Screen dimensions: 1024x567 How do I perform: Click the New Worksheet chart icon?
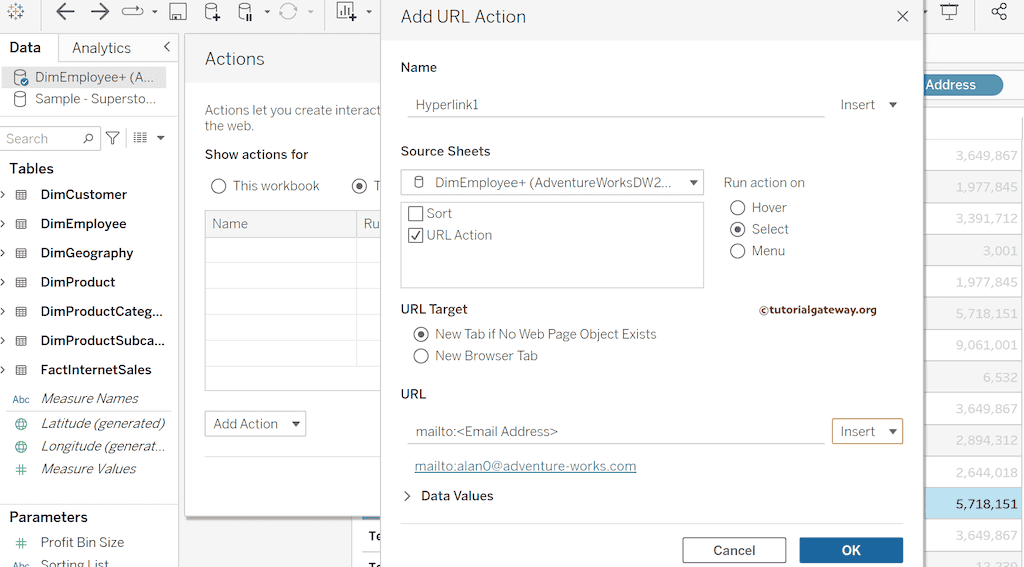pos(346,12)
